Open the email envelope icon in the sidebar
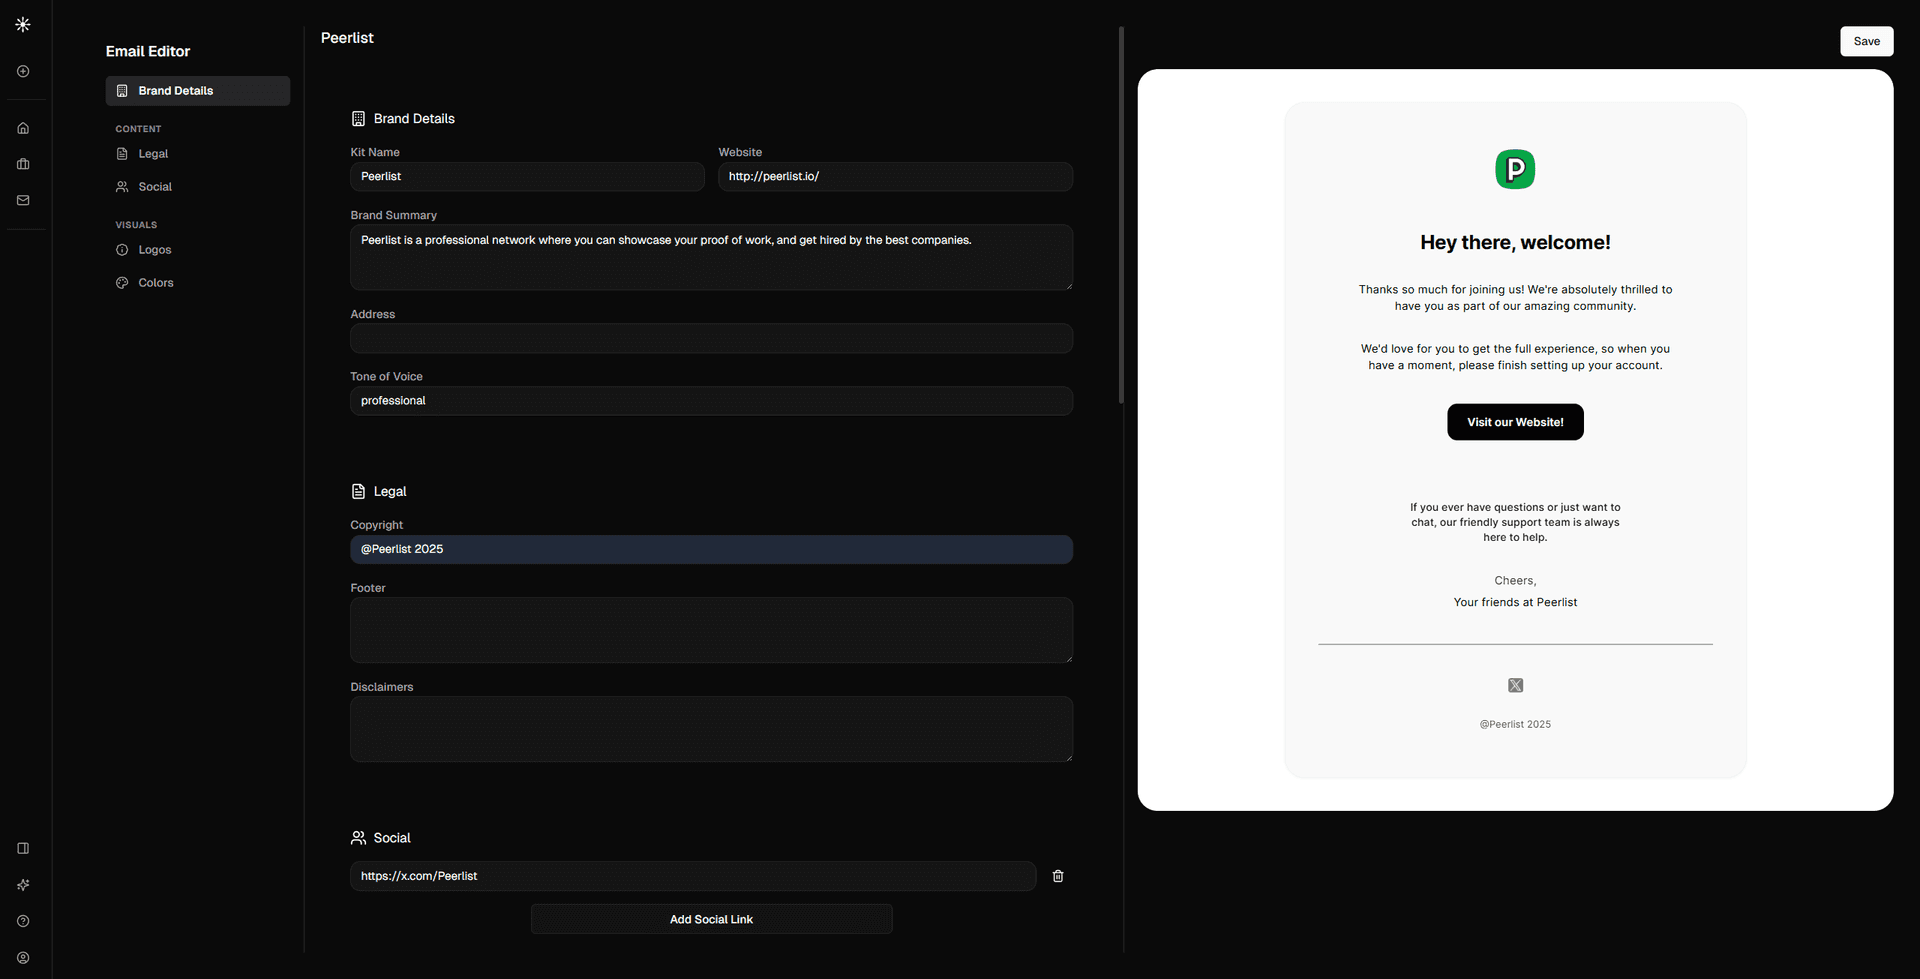Viewport: 1920px width, 979px height. coord(23,200)
